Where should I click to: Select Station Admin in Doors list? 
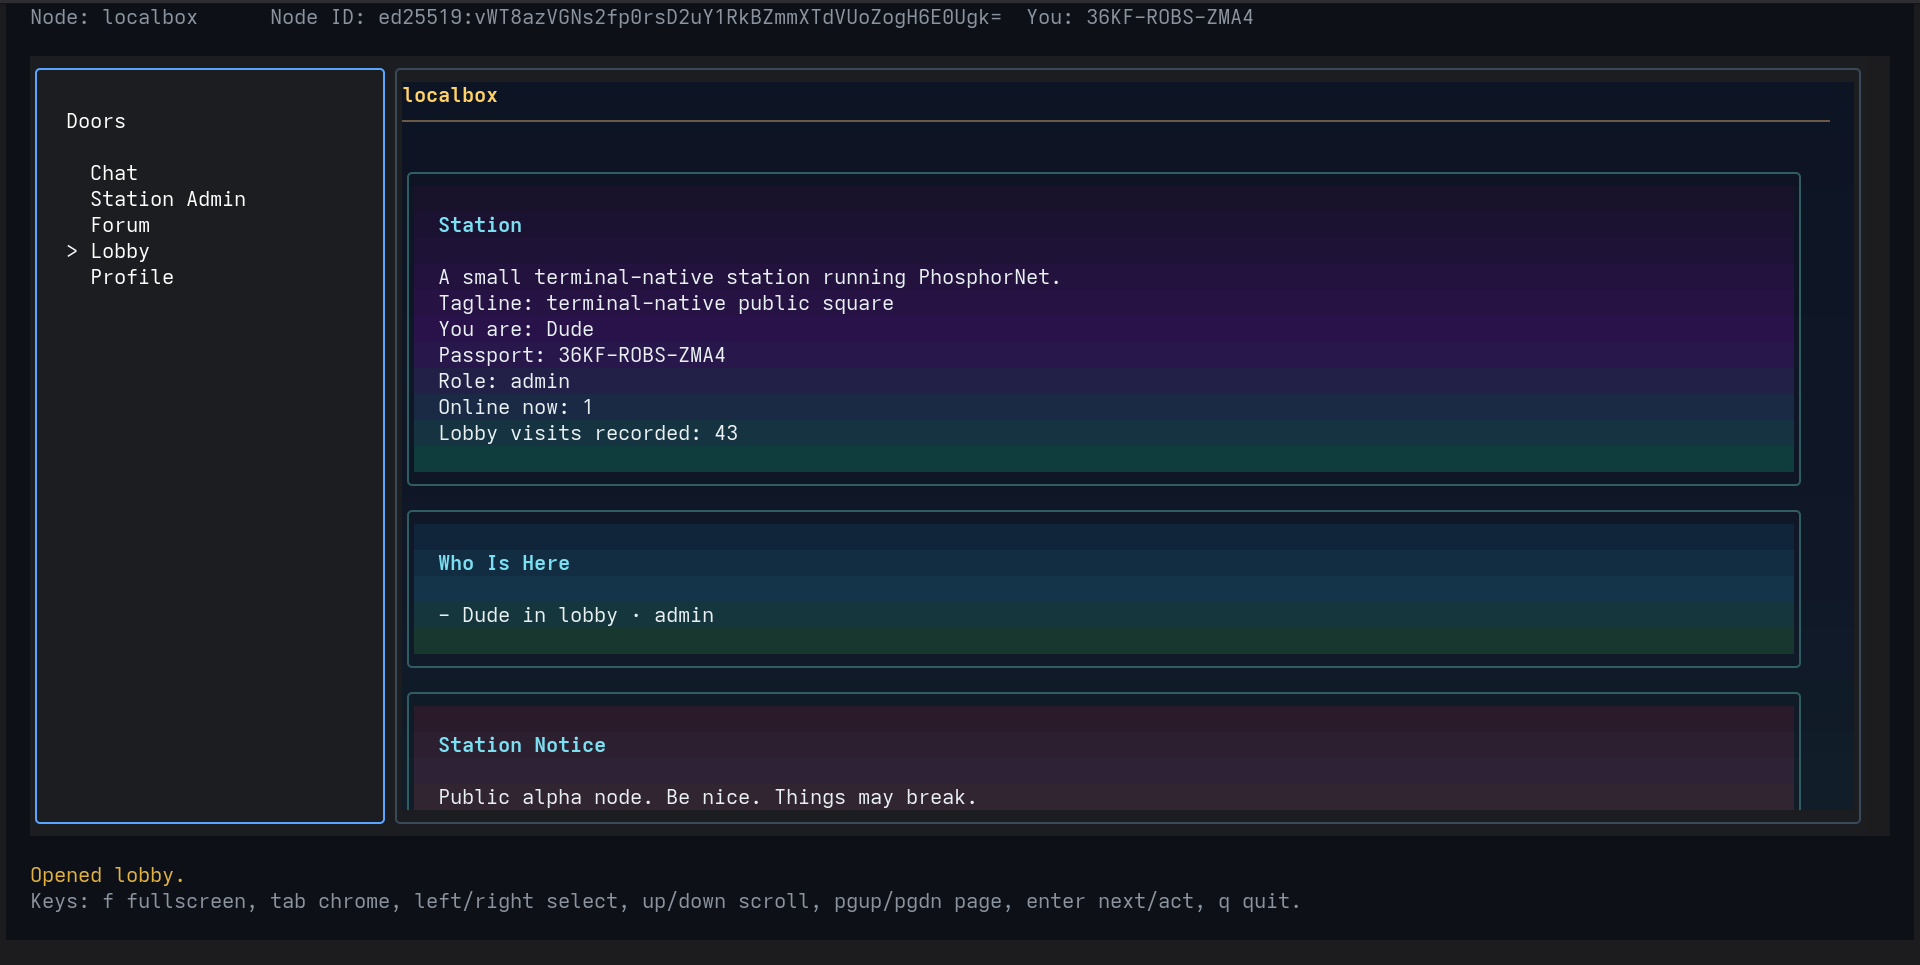pyautogui.click(x=168, y=199)
